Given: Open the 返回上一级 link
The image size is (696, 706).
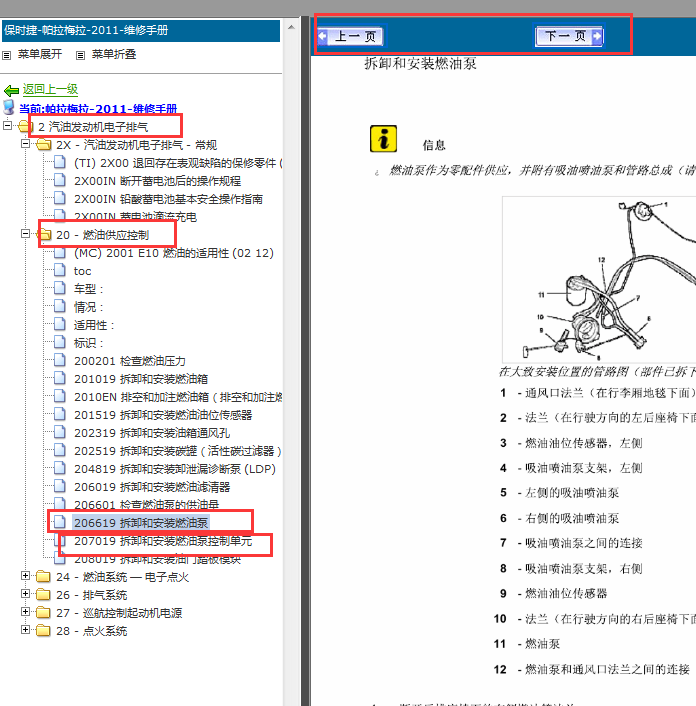Looking at the screenshot, I should tap(50, 89).
